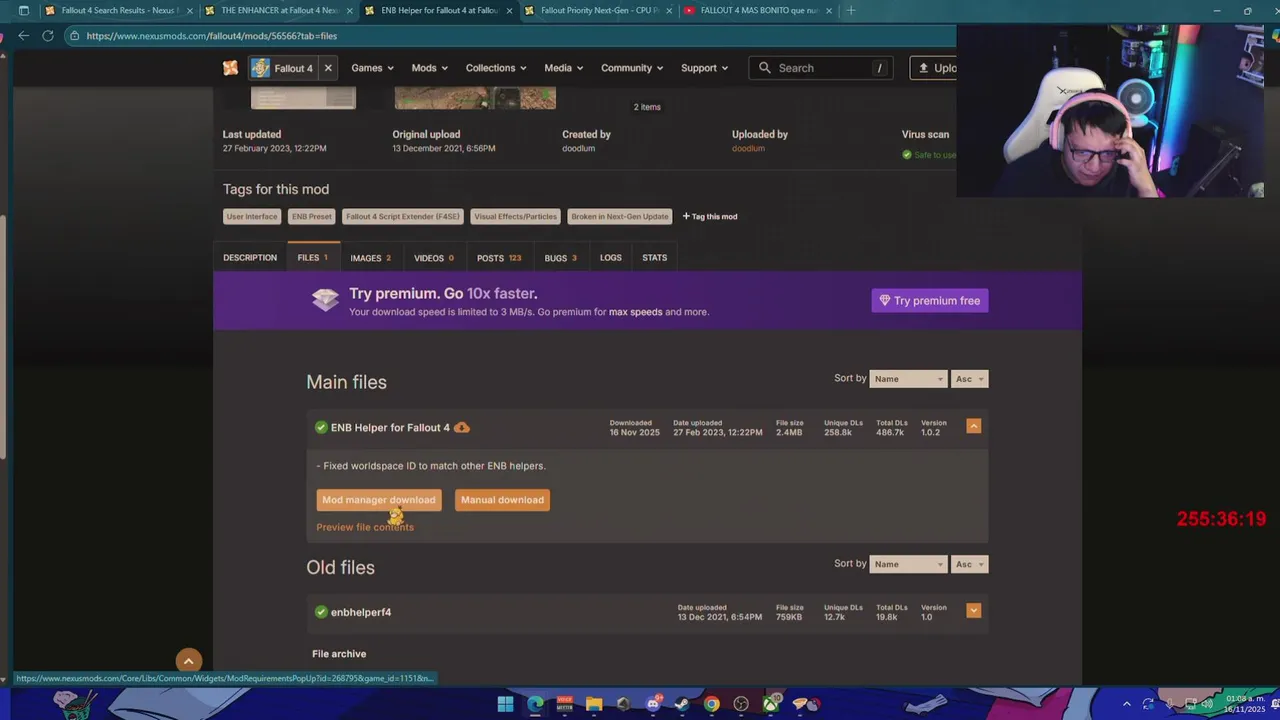Click the Upload button in navbar
This screenshot has height=720, width=1280.
(933, 68)
